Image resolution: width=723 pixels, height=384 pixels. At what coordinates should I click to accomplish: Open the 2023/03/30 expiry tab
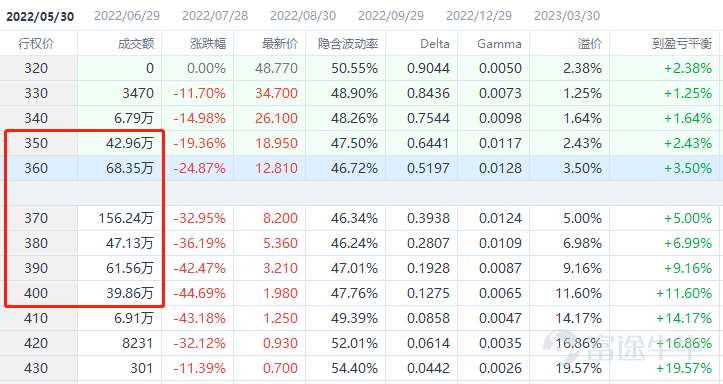click(567, 16)
